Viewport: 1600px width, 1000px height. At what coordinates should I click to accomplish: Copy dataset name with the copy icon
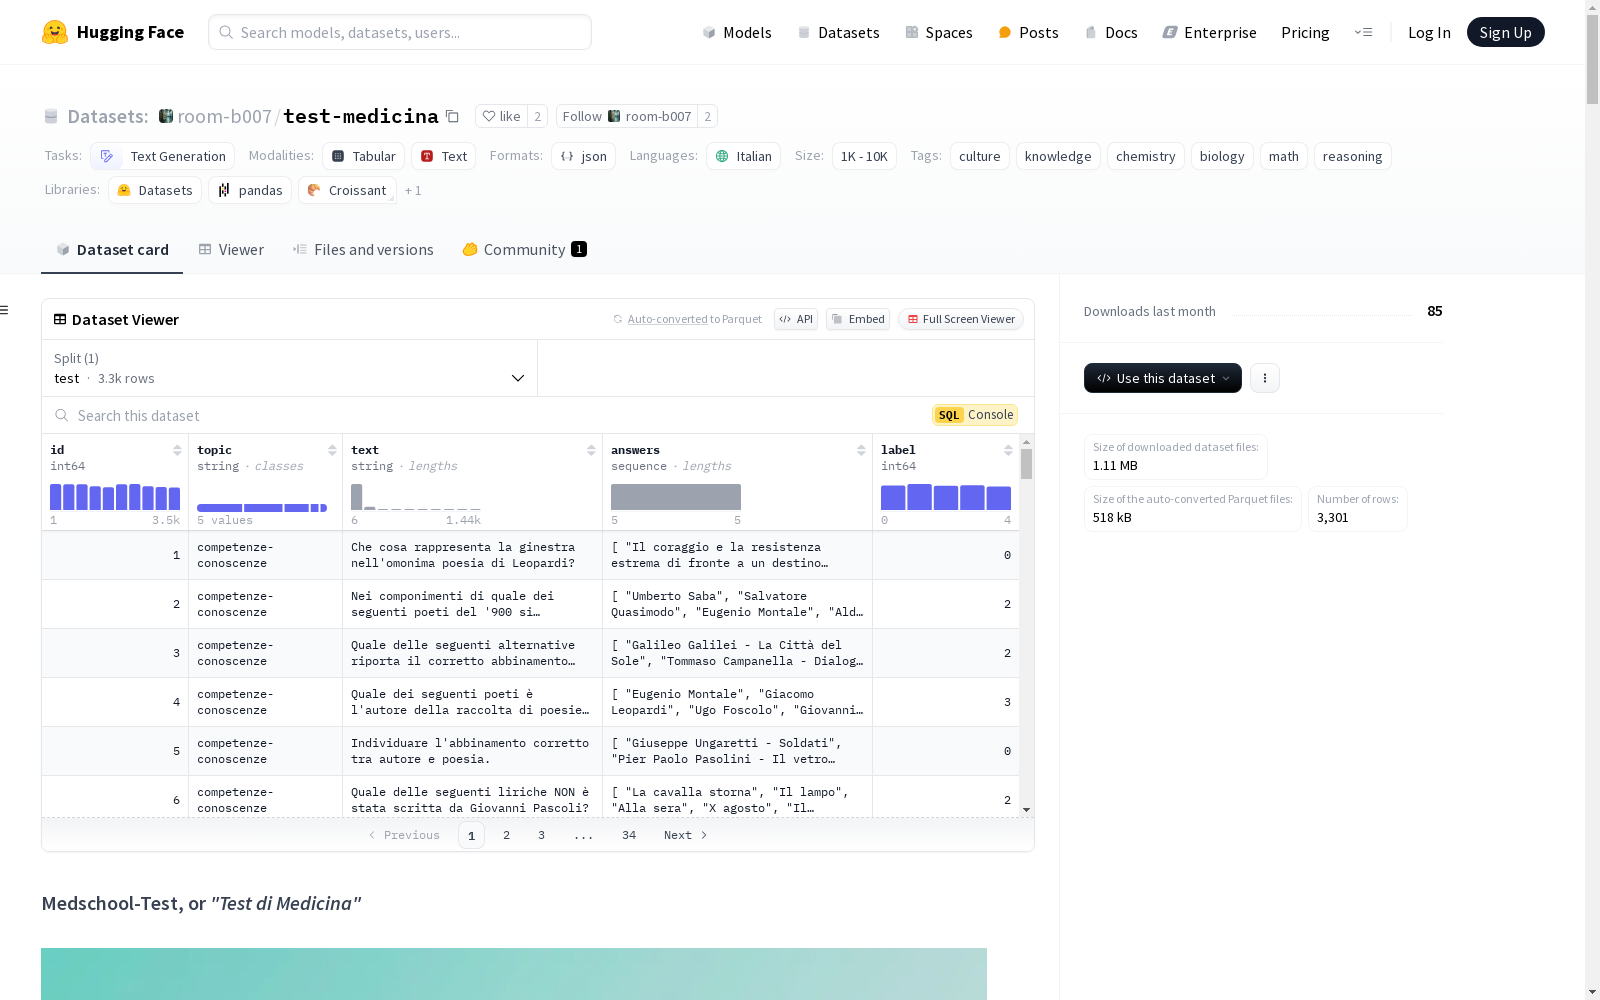pyautogui.click(x=452, y=116)
